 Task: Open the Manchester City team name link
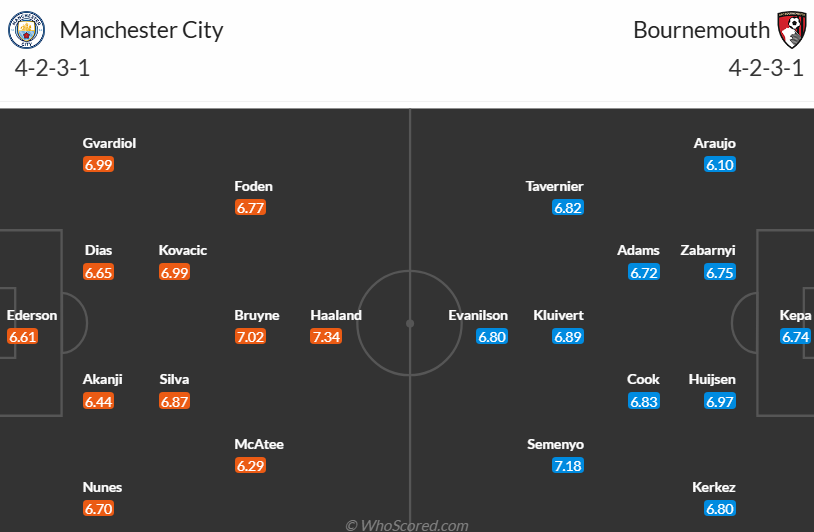141,30
